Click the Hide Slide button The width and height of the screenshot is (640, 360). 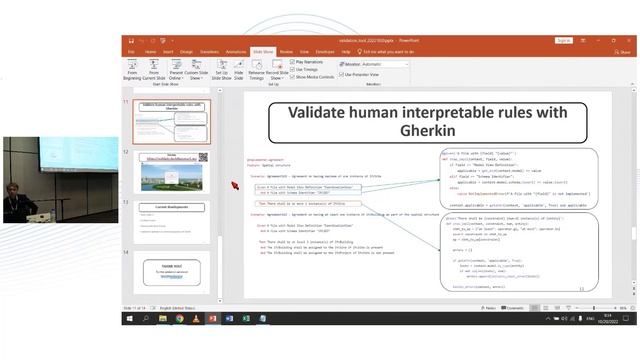click(x=239, y=69)
